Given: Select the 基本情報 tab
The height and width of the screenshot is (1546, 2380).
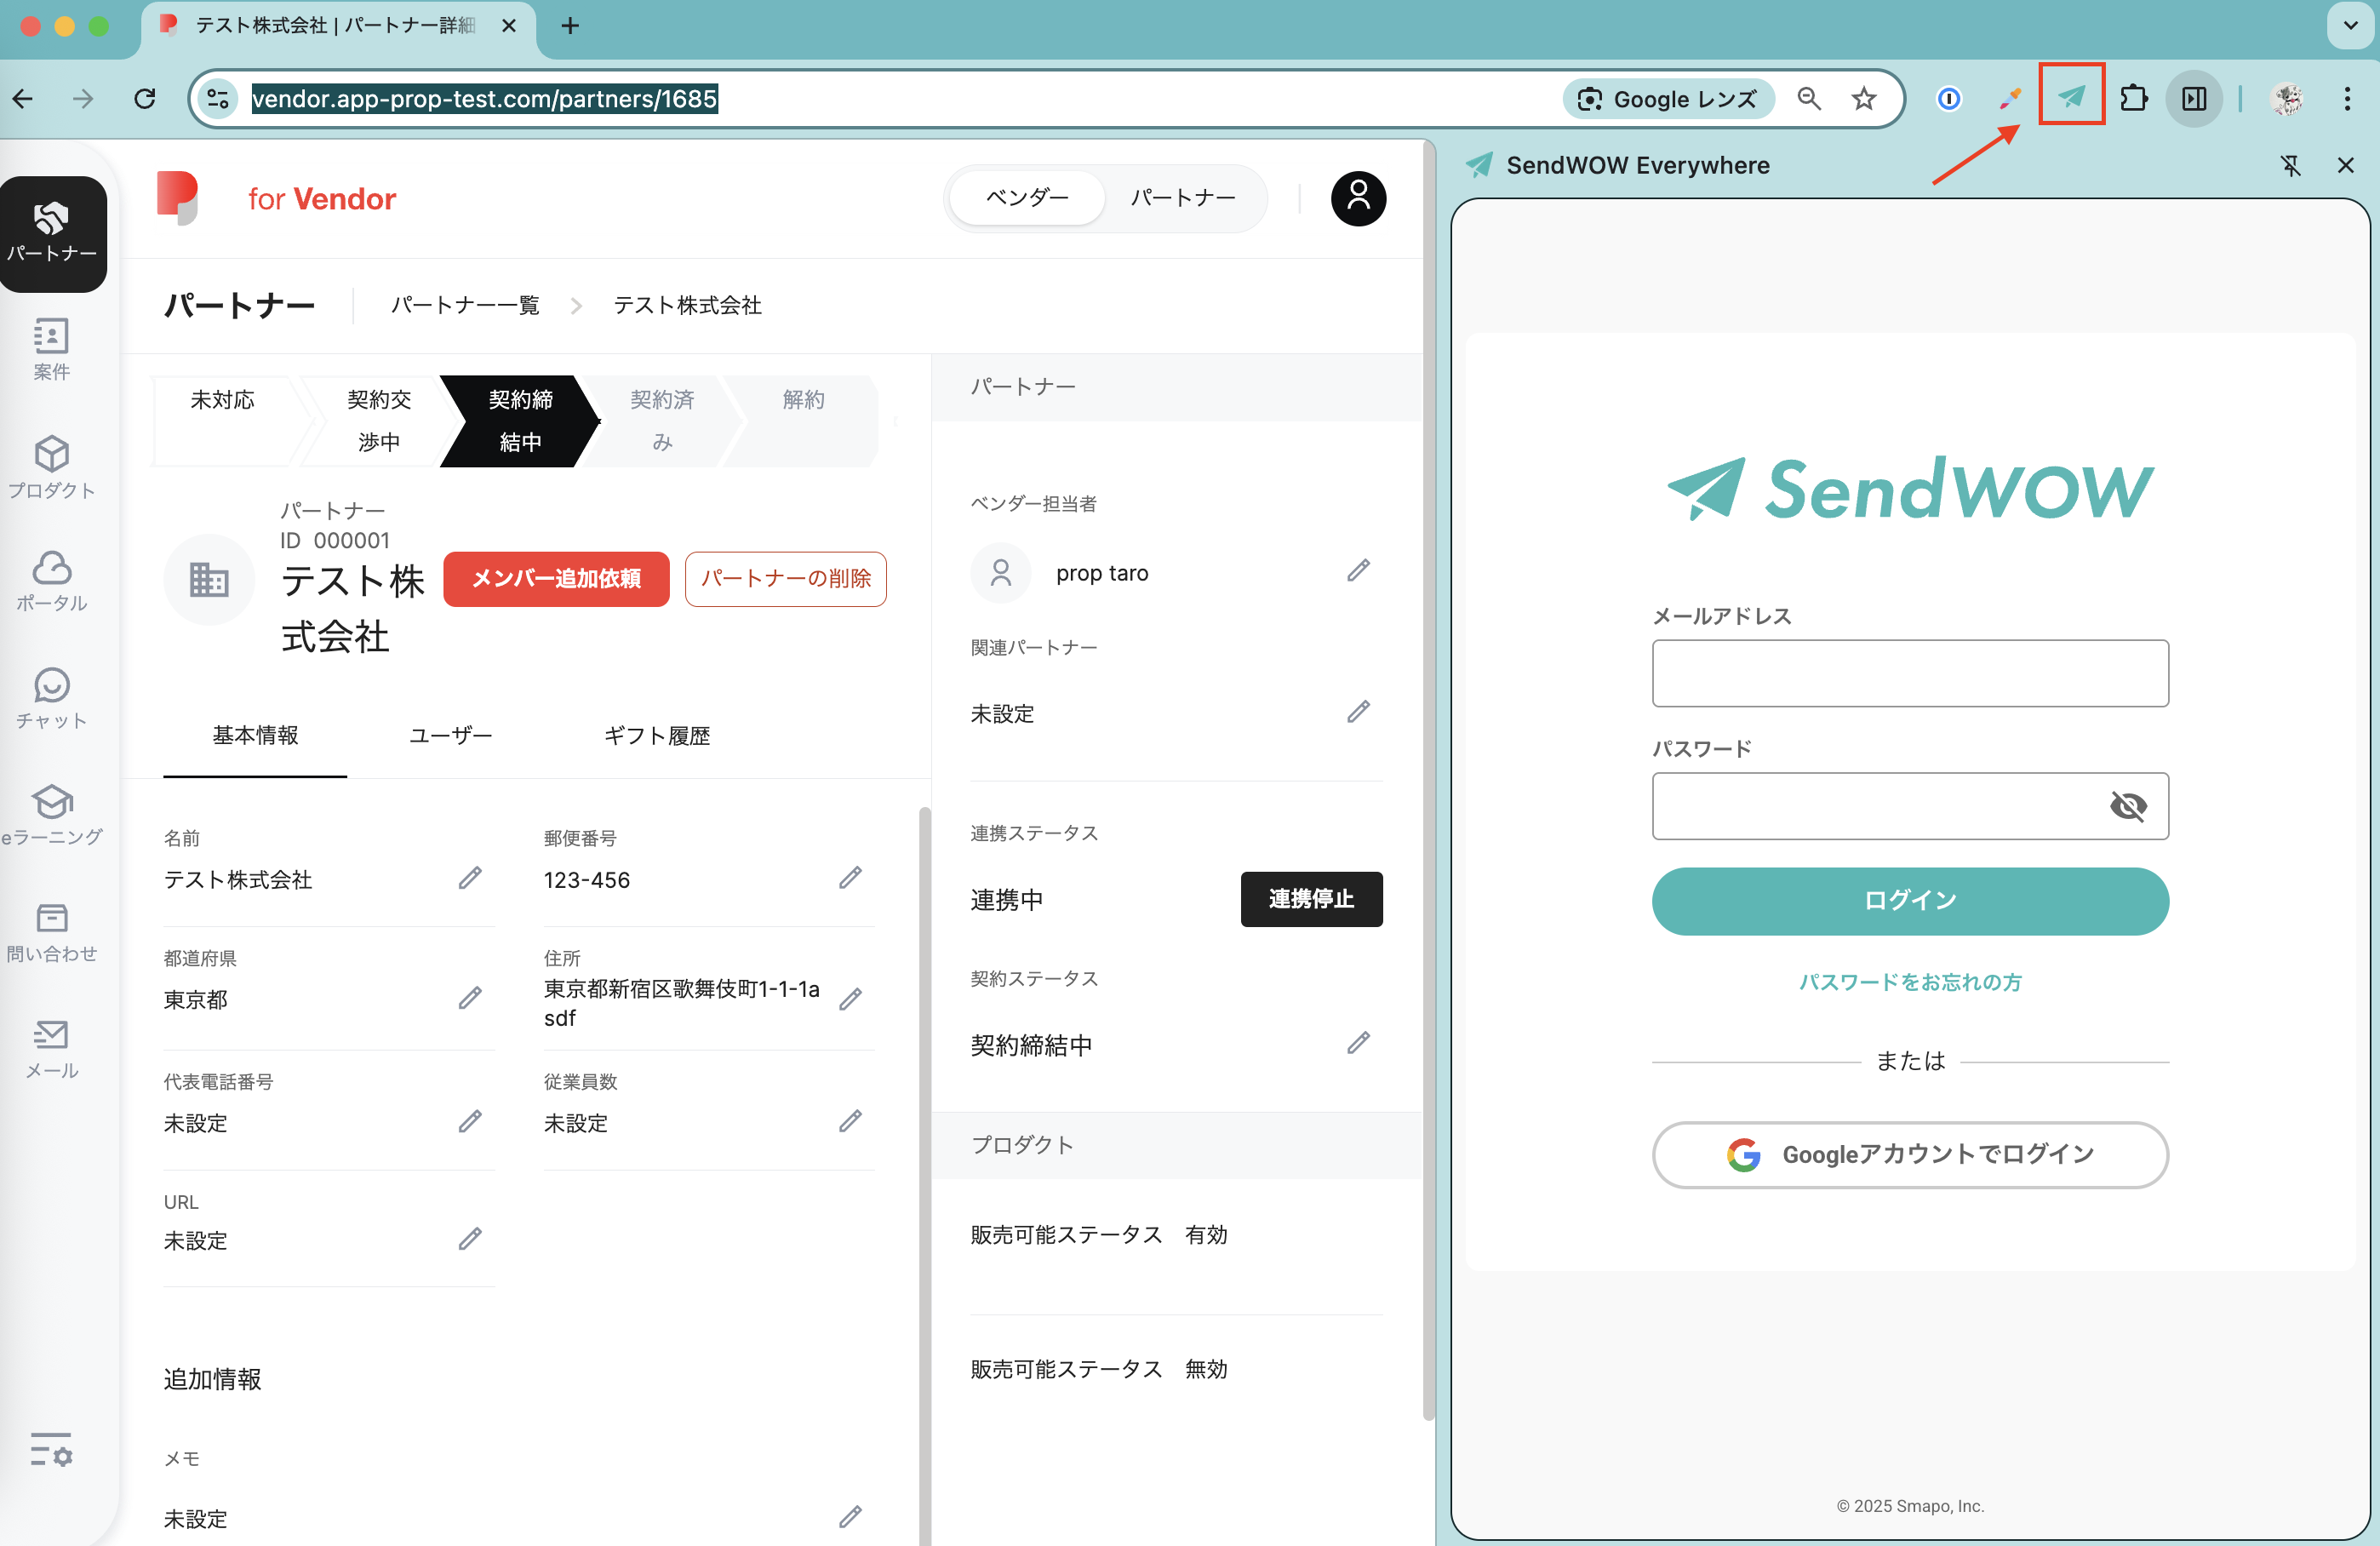Looking at the screenshot, I should pyautogui.click(x=255, y=735).
